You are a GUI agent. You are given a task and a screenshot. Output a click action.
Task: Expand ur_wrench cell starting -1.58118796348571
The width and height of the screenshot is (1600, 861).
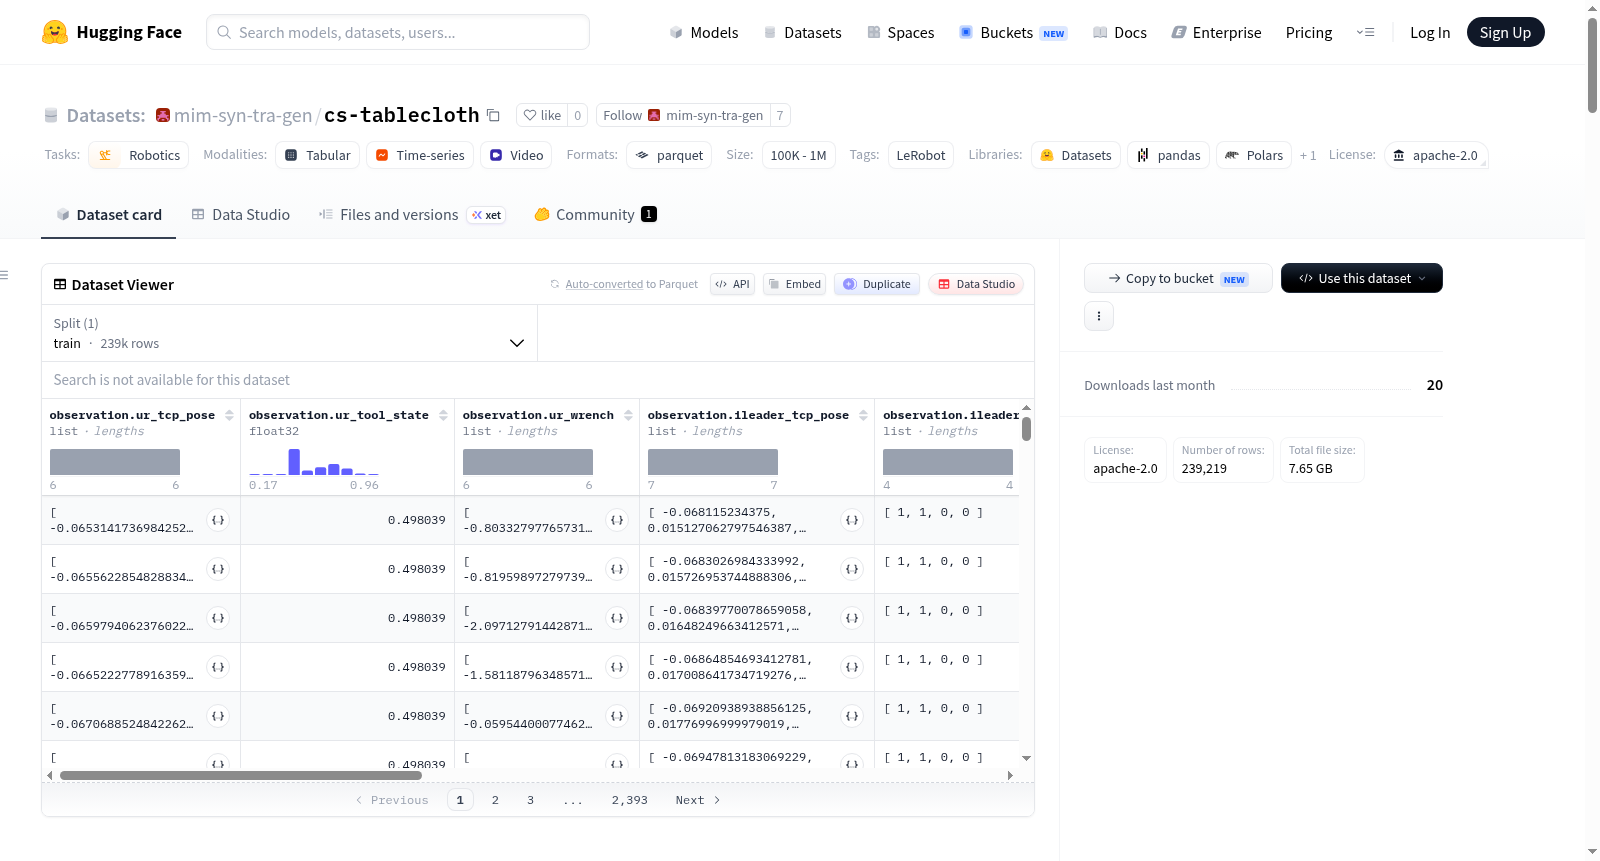point(617,667)
